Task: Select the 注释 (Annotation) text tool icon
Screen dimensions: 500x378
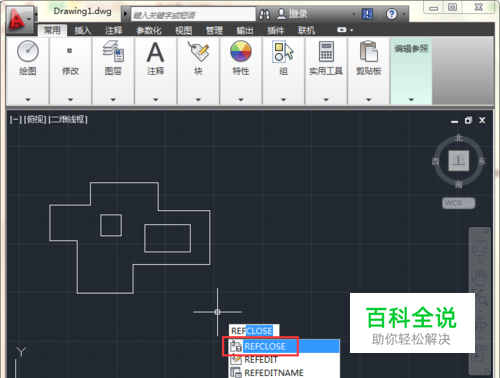Action: pos(155,52)
